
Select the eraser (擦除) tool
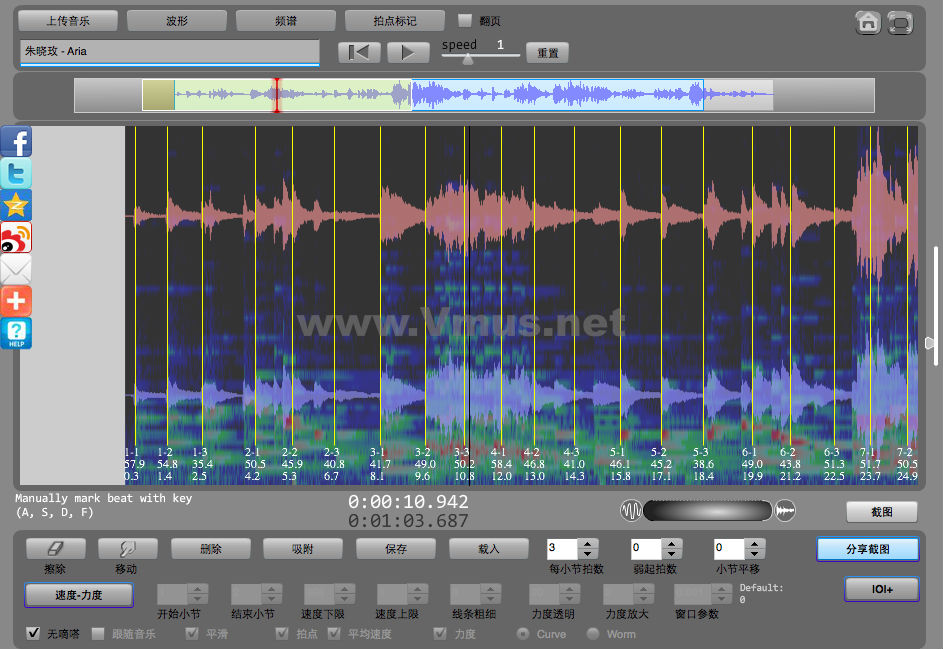(55, 549)
